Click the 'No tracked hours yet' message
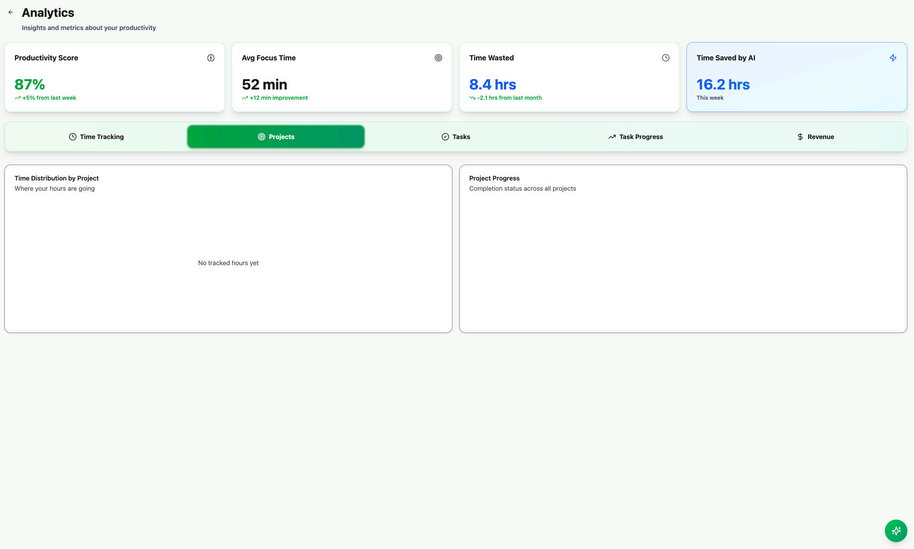The height and width of the screenshot is (549, 914). (228, 263)
